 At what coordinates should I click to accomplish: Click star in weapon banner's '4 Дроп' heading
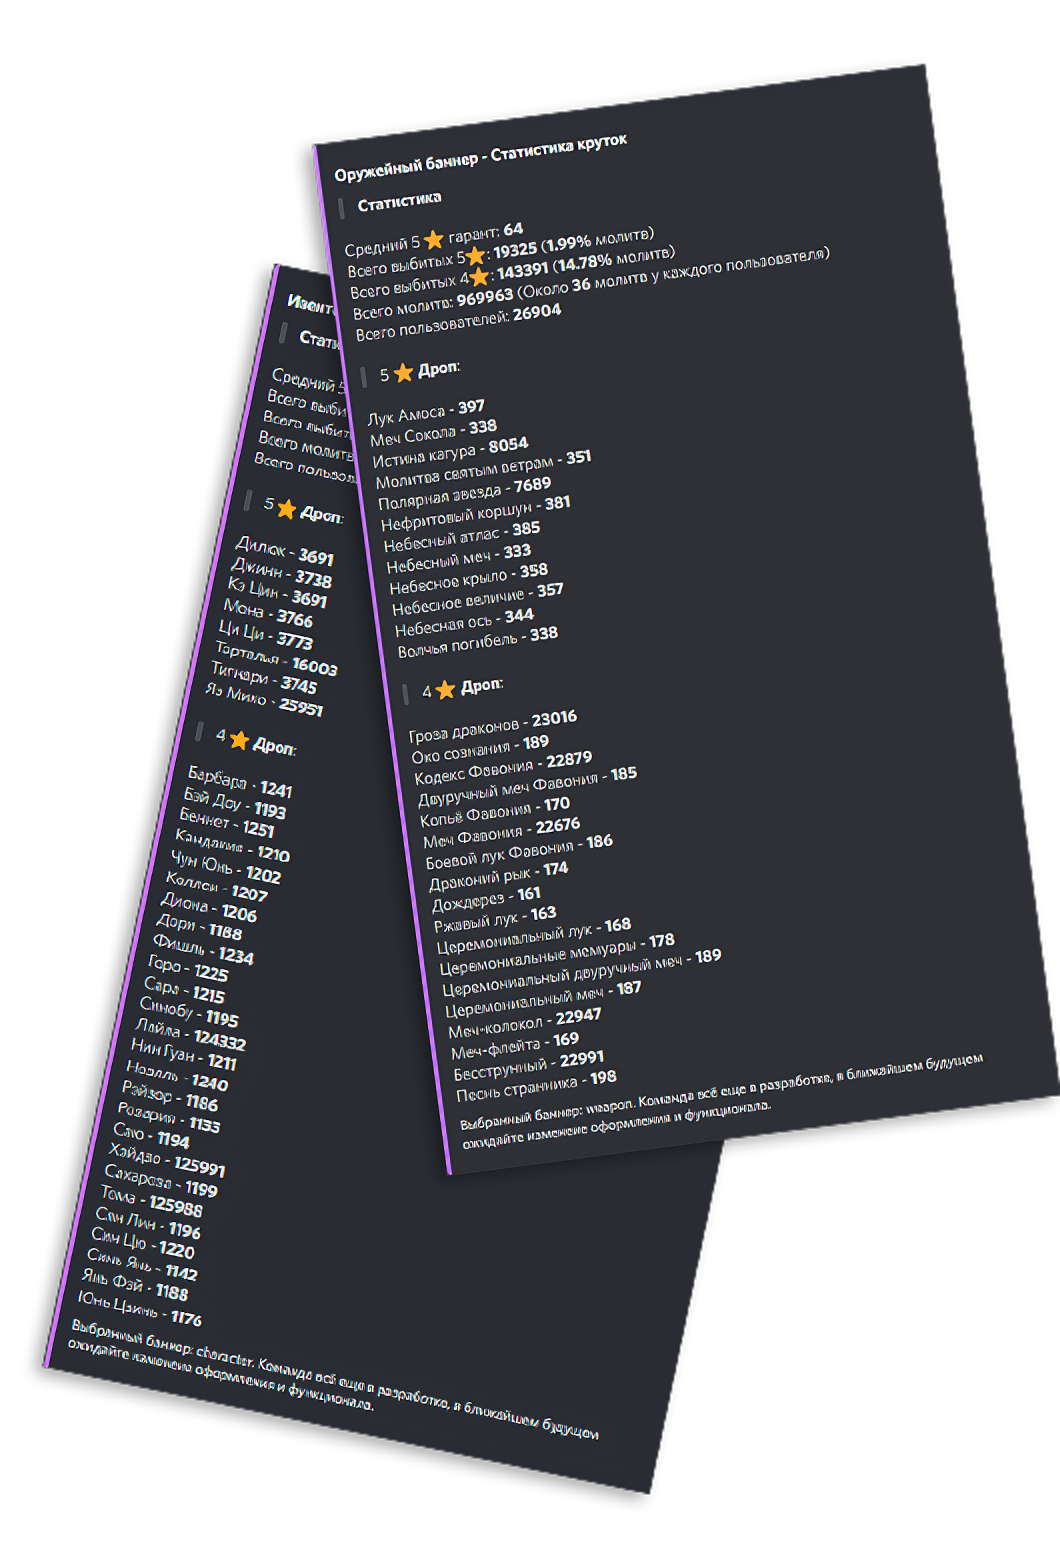point(446,690)
